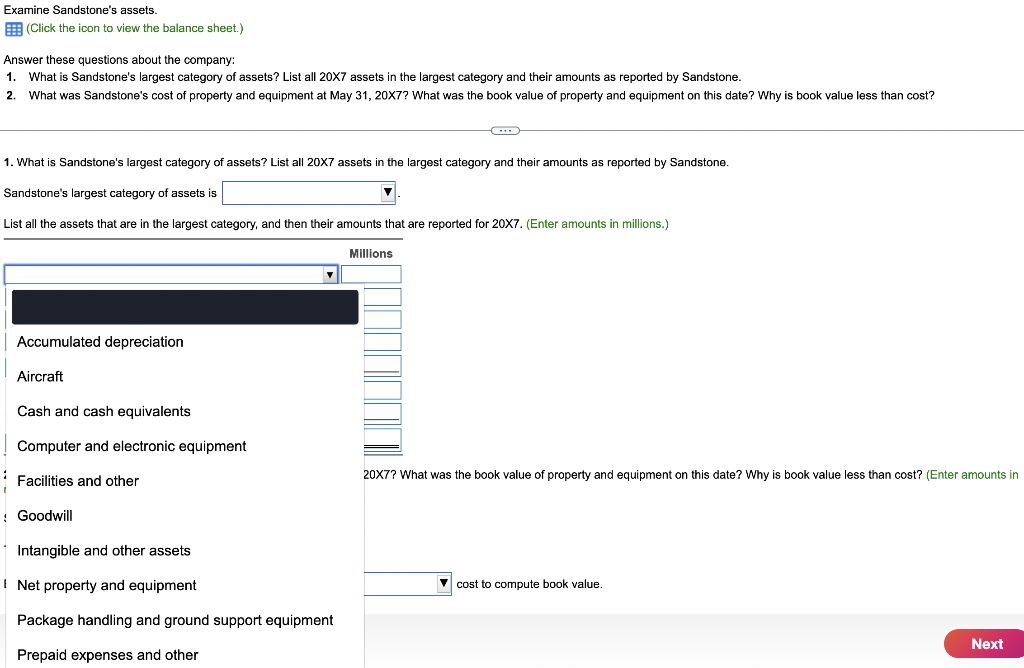1024x668 pixels.
Task: Click the Next button
Action: (x=984, y=644)
